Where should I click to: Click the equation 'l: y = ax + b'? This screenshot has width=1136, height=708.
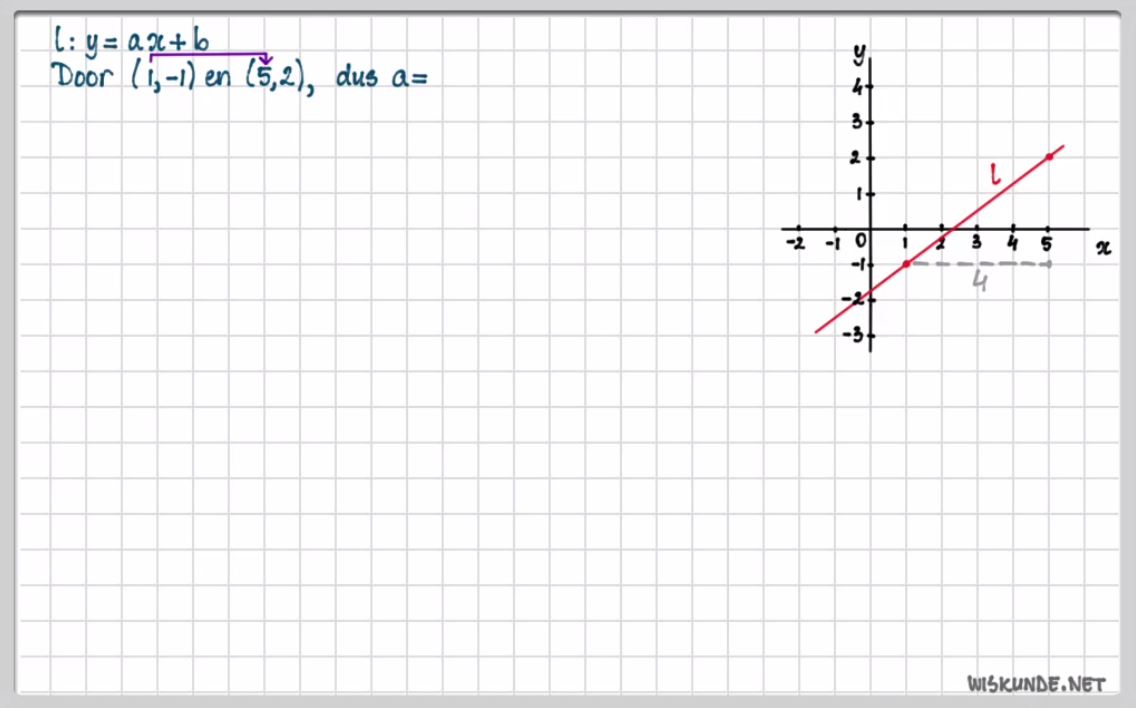click(x=132, y=41)
